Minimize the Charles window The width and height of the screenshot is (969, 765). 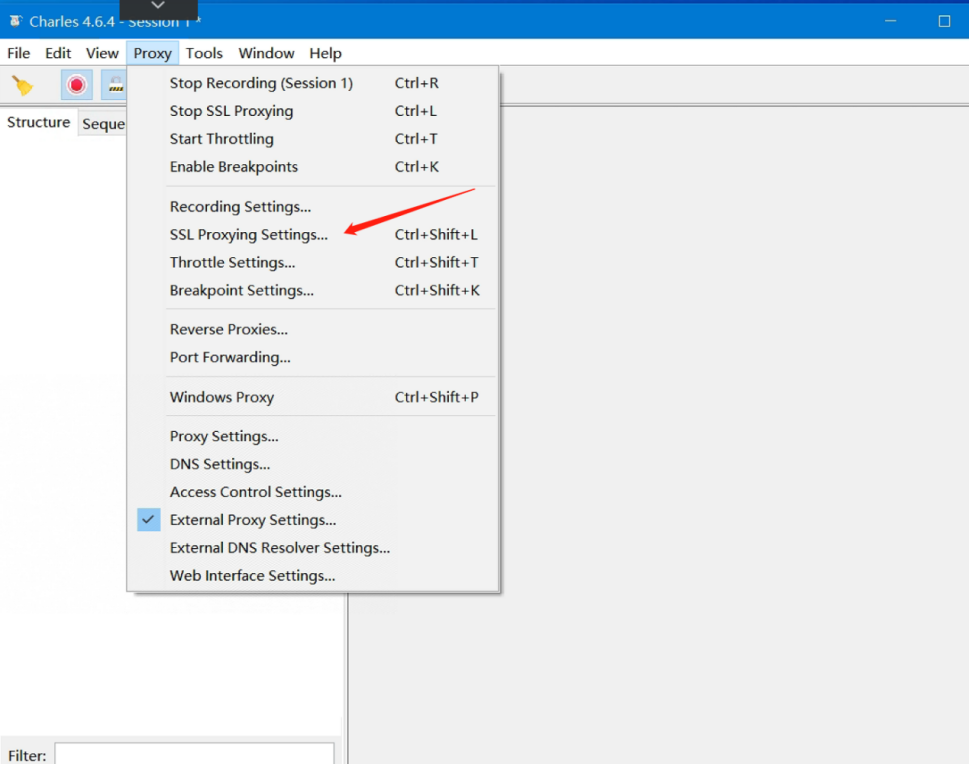(x=891, y=21)
